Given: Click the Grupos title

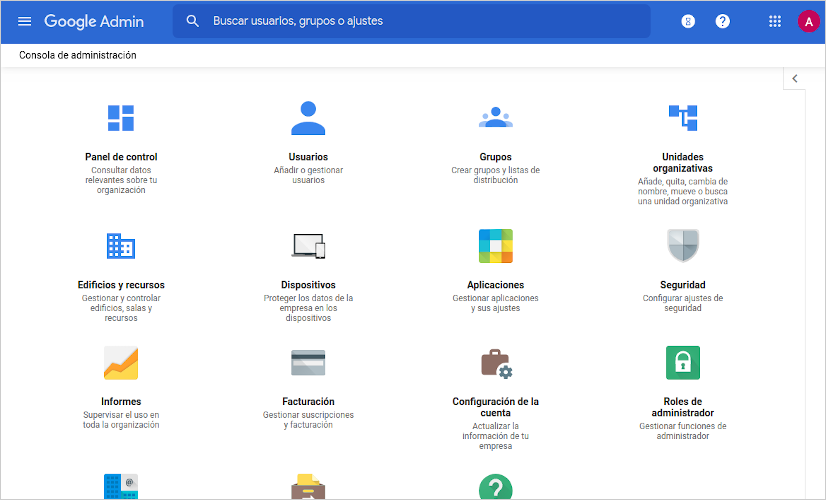Looking at the screenshot, I should pos(496,156).
